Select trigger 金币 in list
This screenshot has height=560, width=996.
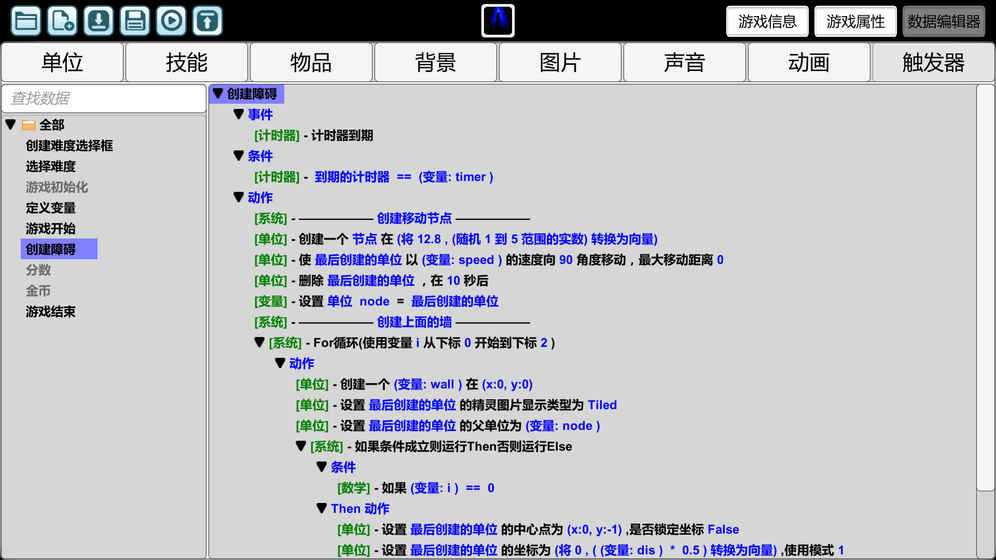click(x=38, y=291)
